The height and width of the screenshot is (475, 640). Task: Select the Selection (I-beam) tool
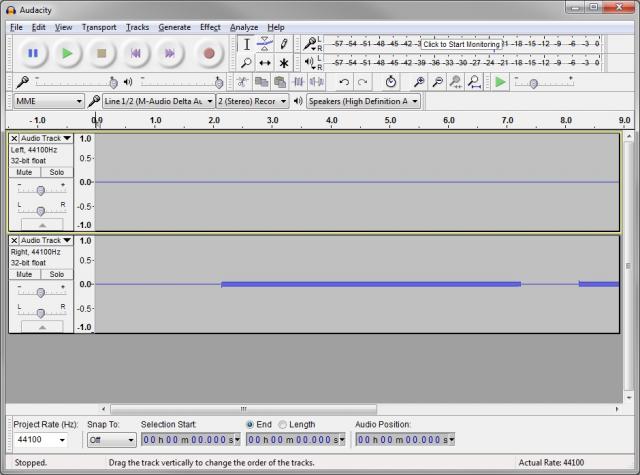click(x=246, y=44)
